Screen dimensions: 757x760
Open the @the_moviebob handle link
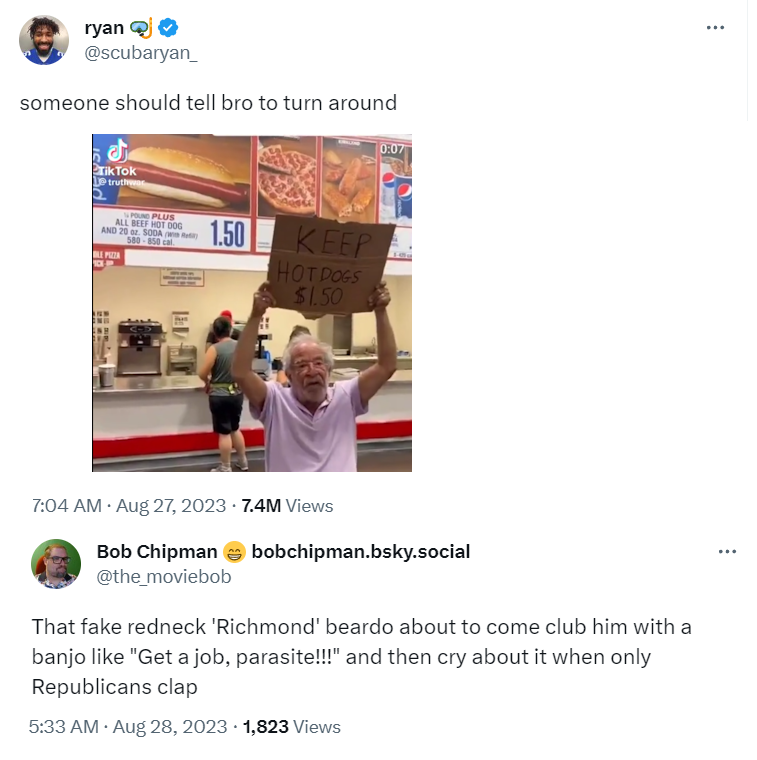coord(163,575)
